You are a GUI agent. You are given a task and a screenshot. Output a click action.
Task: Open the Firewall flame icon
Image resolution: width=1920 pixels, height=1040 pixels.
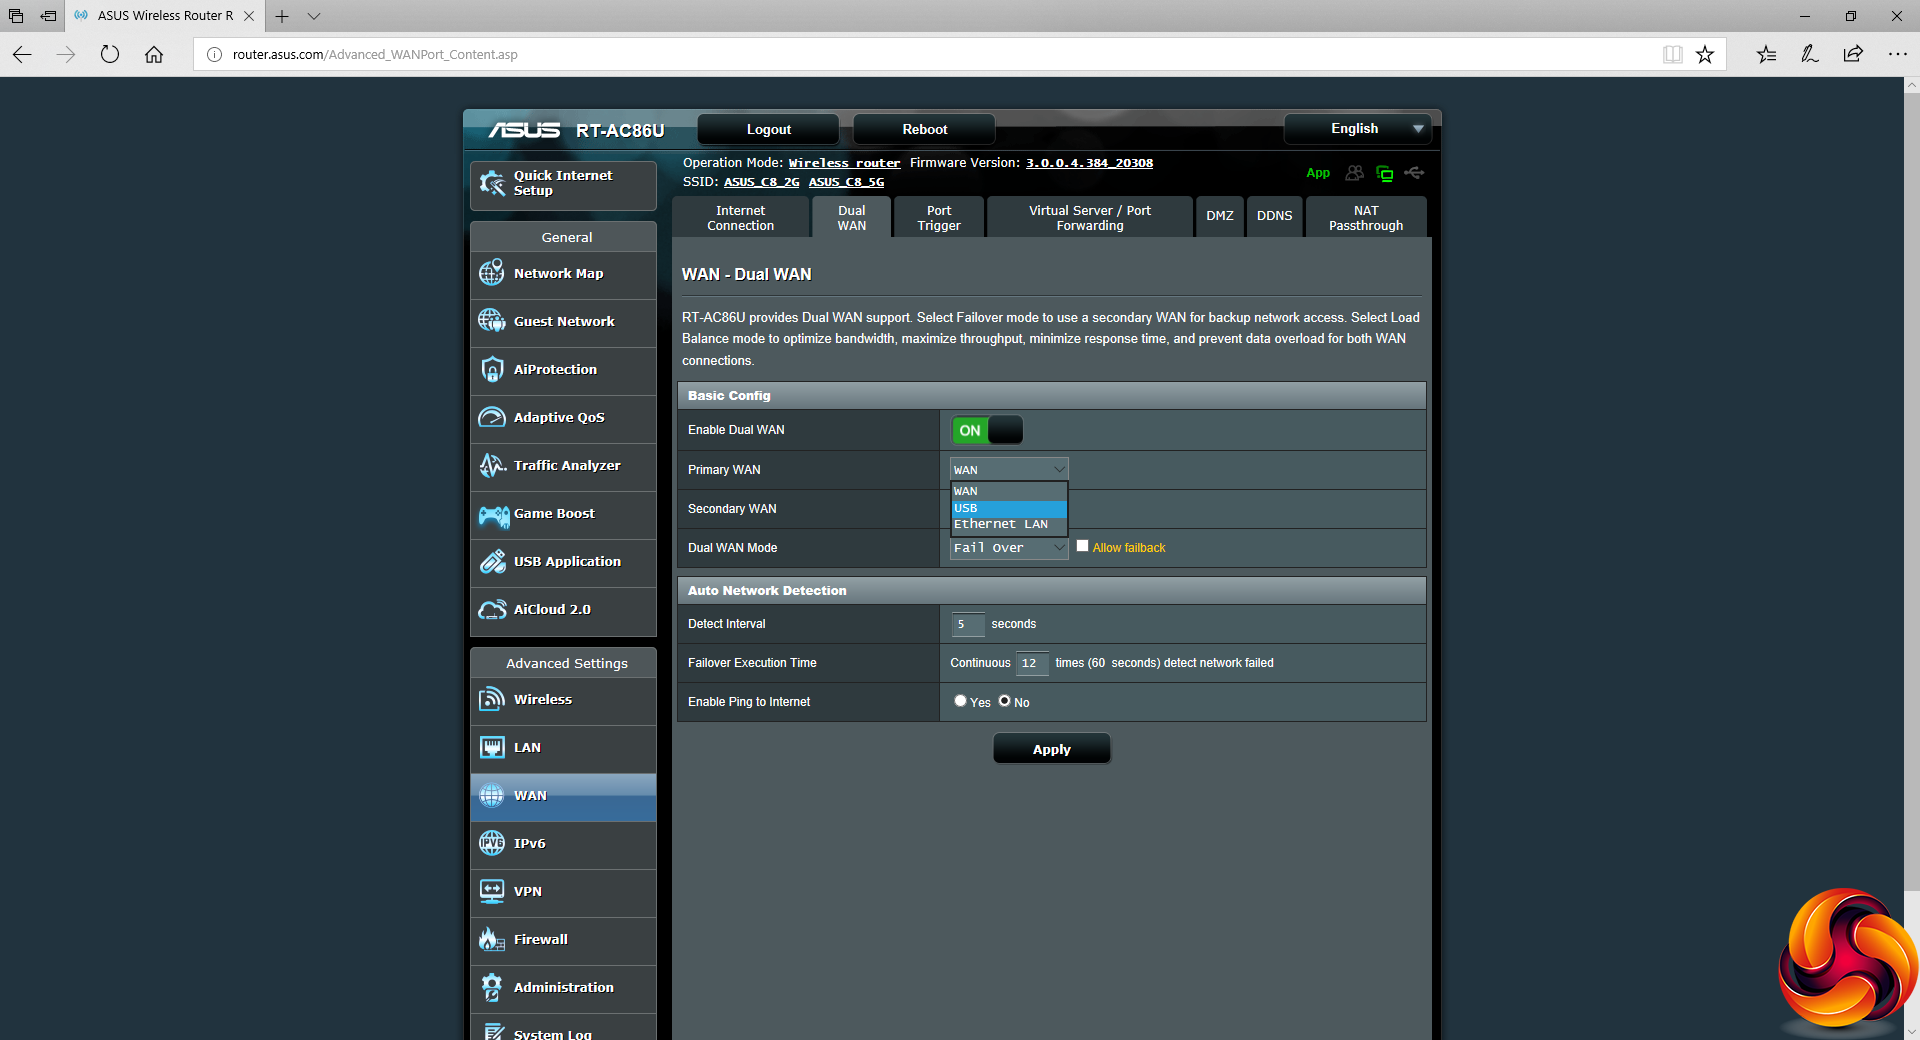(491, 939)
